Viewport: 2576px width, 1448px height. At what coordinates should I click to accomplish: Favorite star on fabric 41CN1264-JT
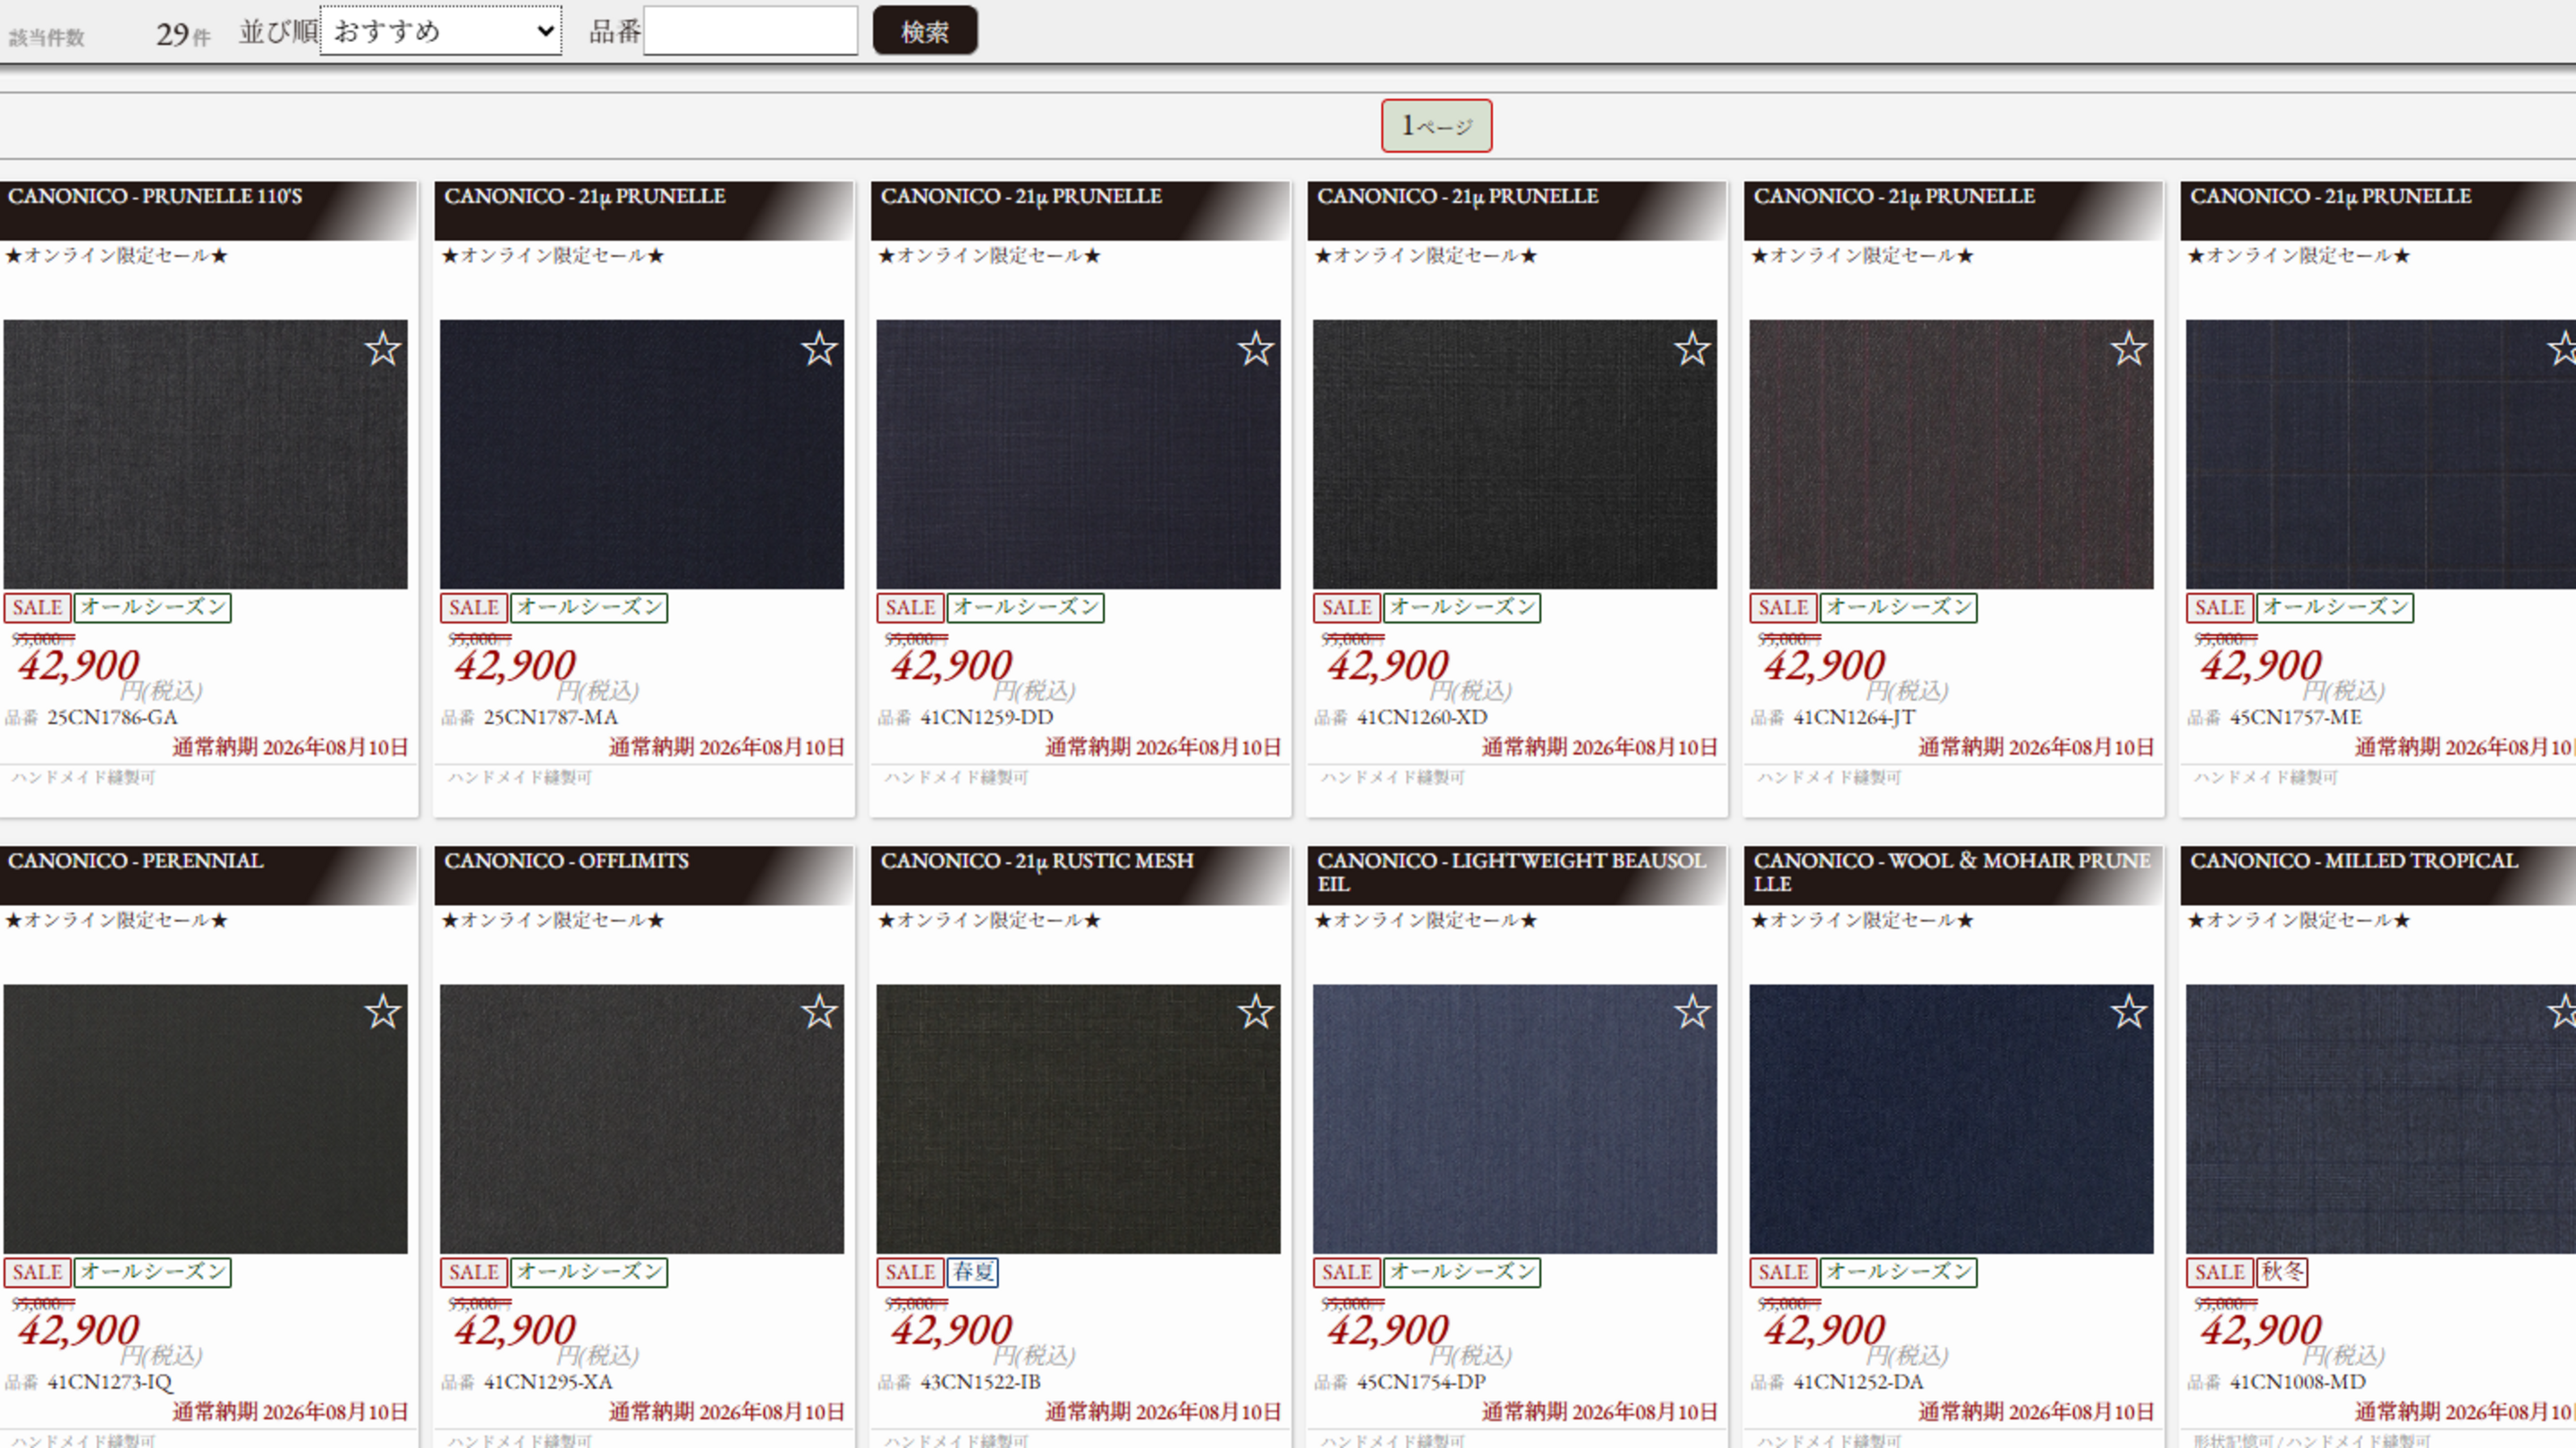[x=2128, y=349]
